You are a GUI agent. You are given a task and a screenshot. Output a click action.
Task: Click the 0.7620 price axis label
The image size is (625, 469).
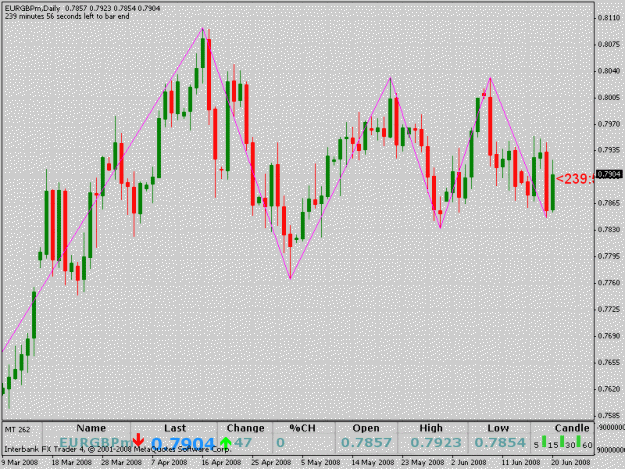609,389
